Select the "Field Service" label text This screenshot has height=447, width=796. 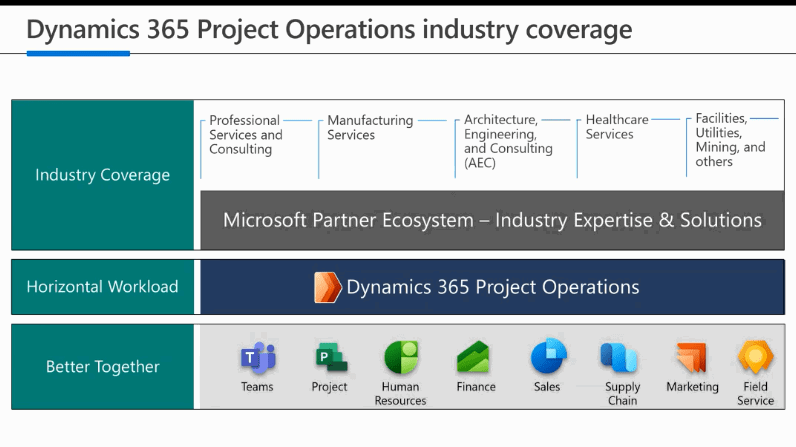pyautogui.click(x=755, y=394)
